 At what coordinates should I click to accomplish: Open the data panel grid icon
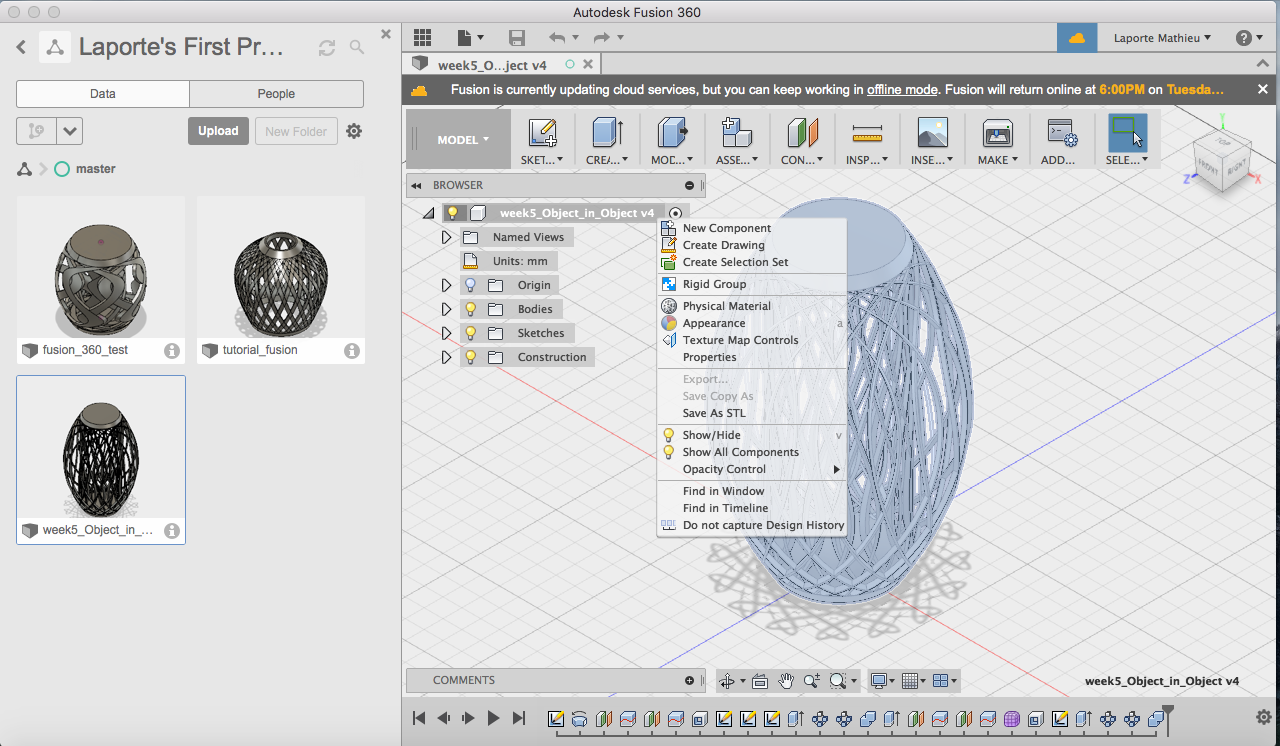coord(422,38)
